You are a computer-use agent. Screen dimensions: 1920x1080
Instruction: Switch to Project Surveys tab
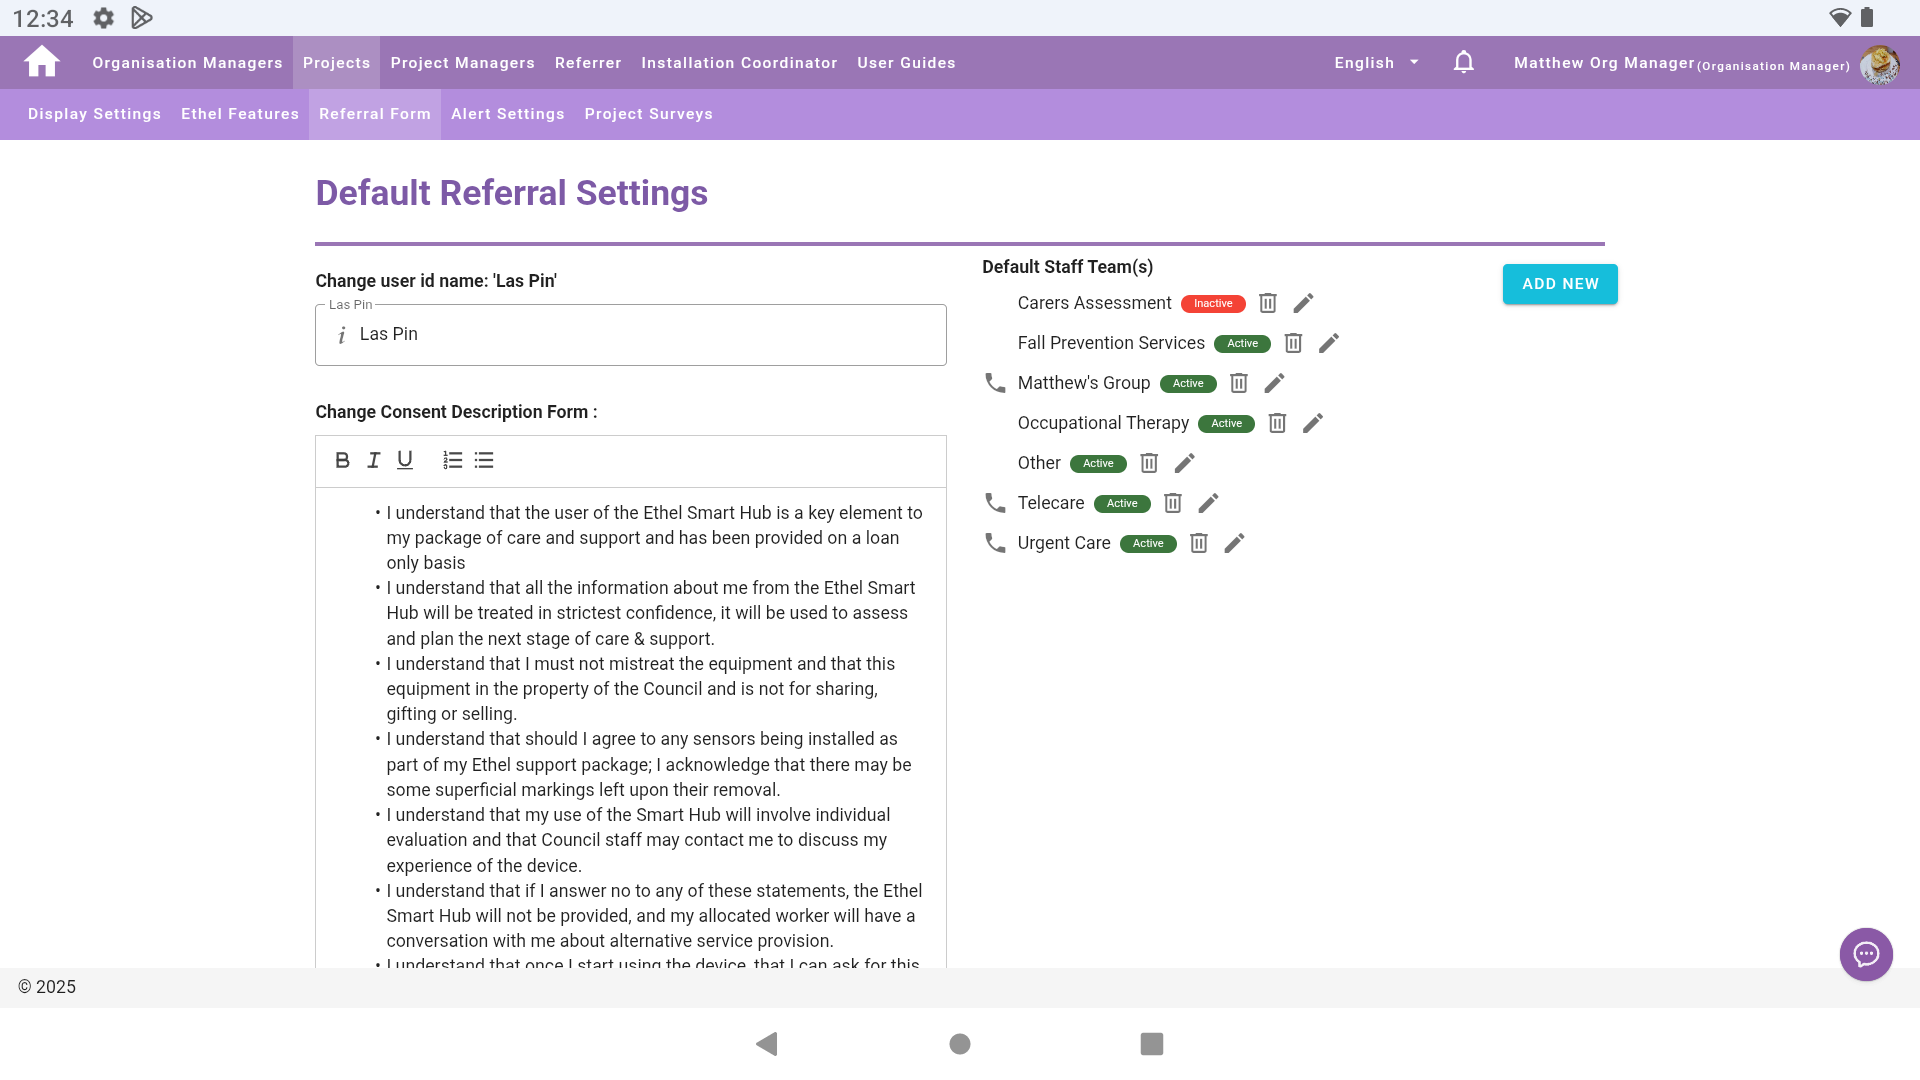[649, 114]
